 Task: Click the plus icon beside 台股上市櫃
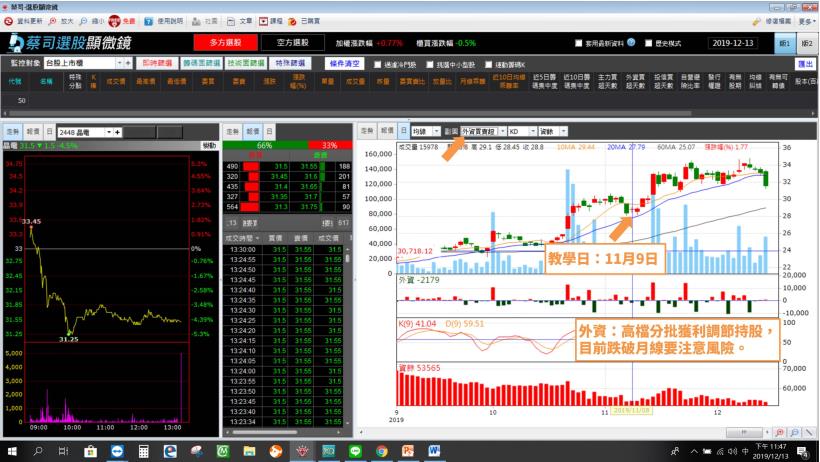(128, 63)
